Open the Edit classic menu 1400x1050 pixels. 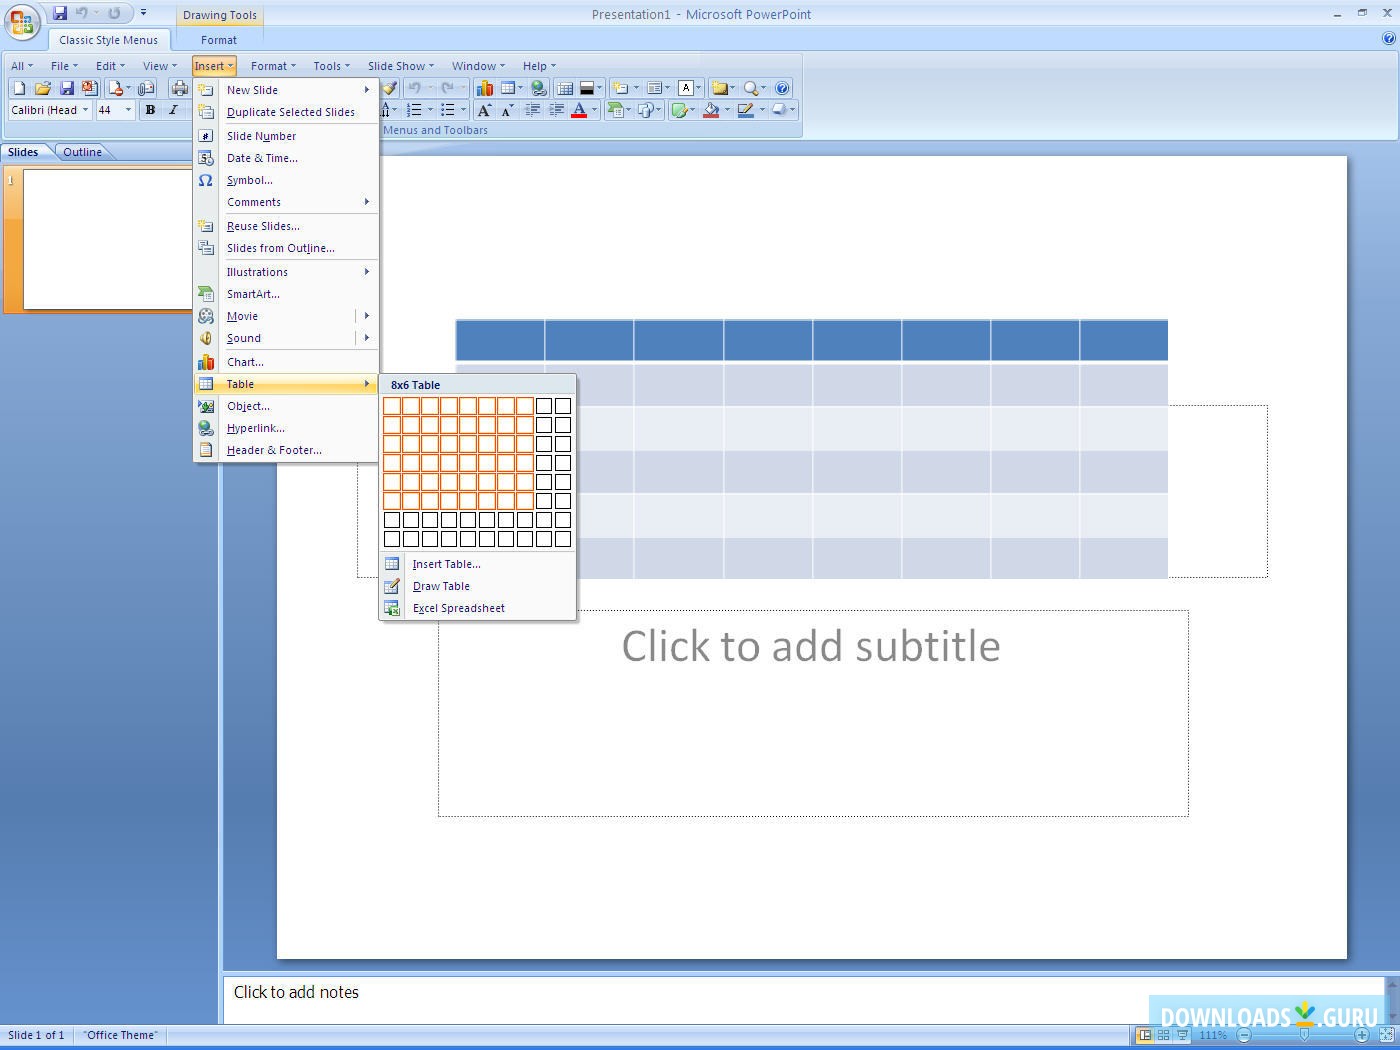110,66
